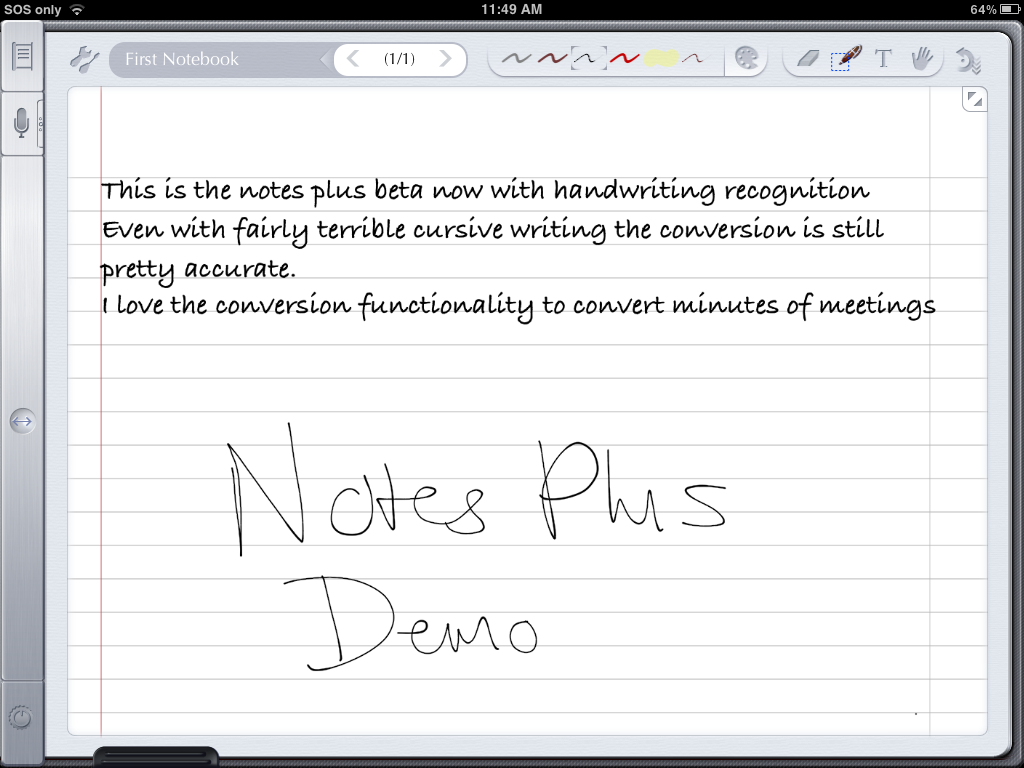
Task: Click the left-right arrows circle icon
Action: pos(22,421)
